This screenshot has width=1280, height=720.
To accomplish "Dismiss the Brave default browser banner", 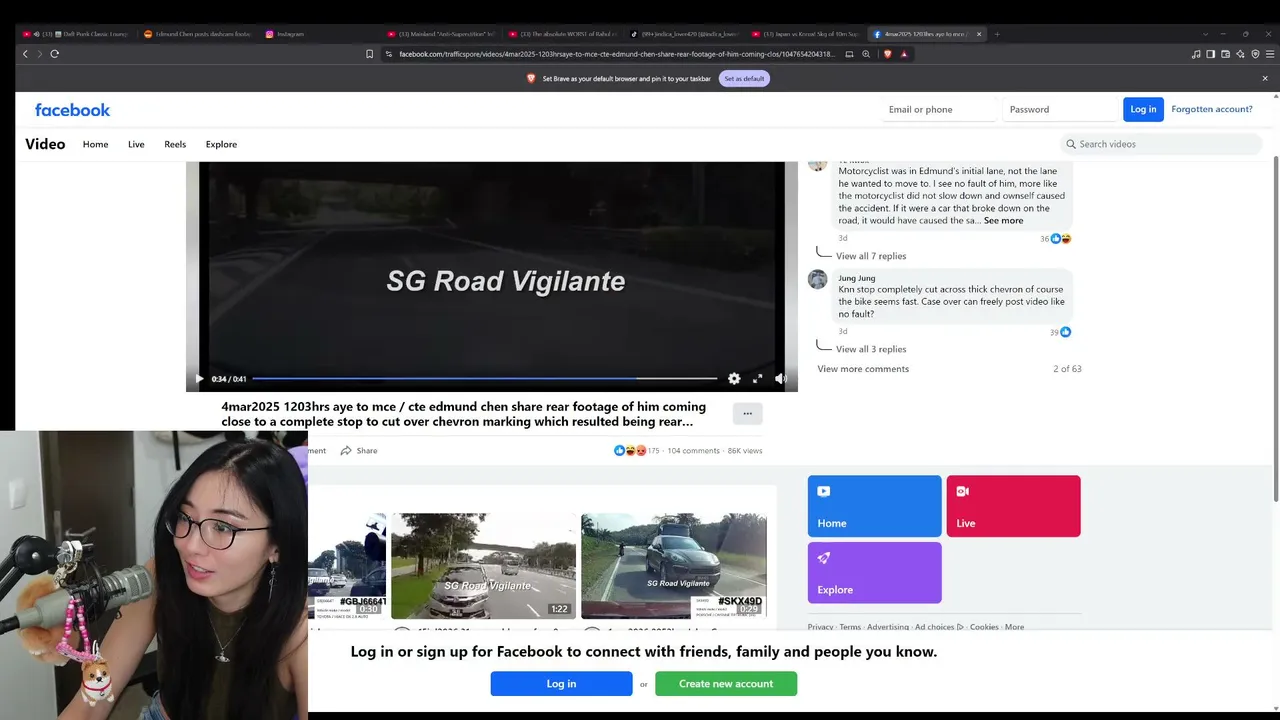I will tap(1265, 78).
